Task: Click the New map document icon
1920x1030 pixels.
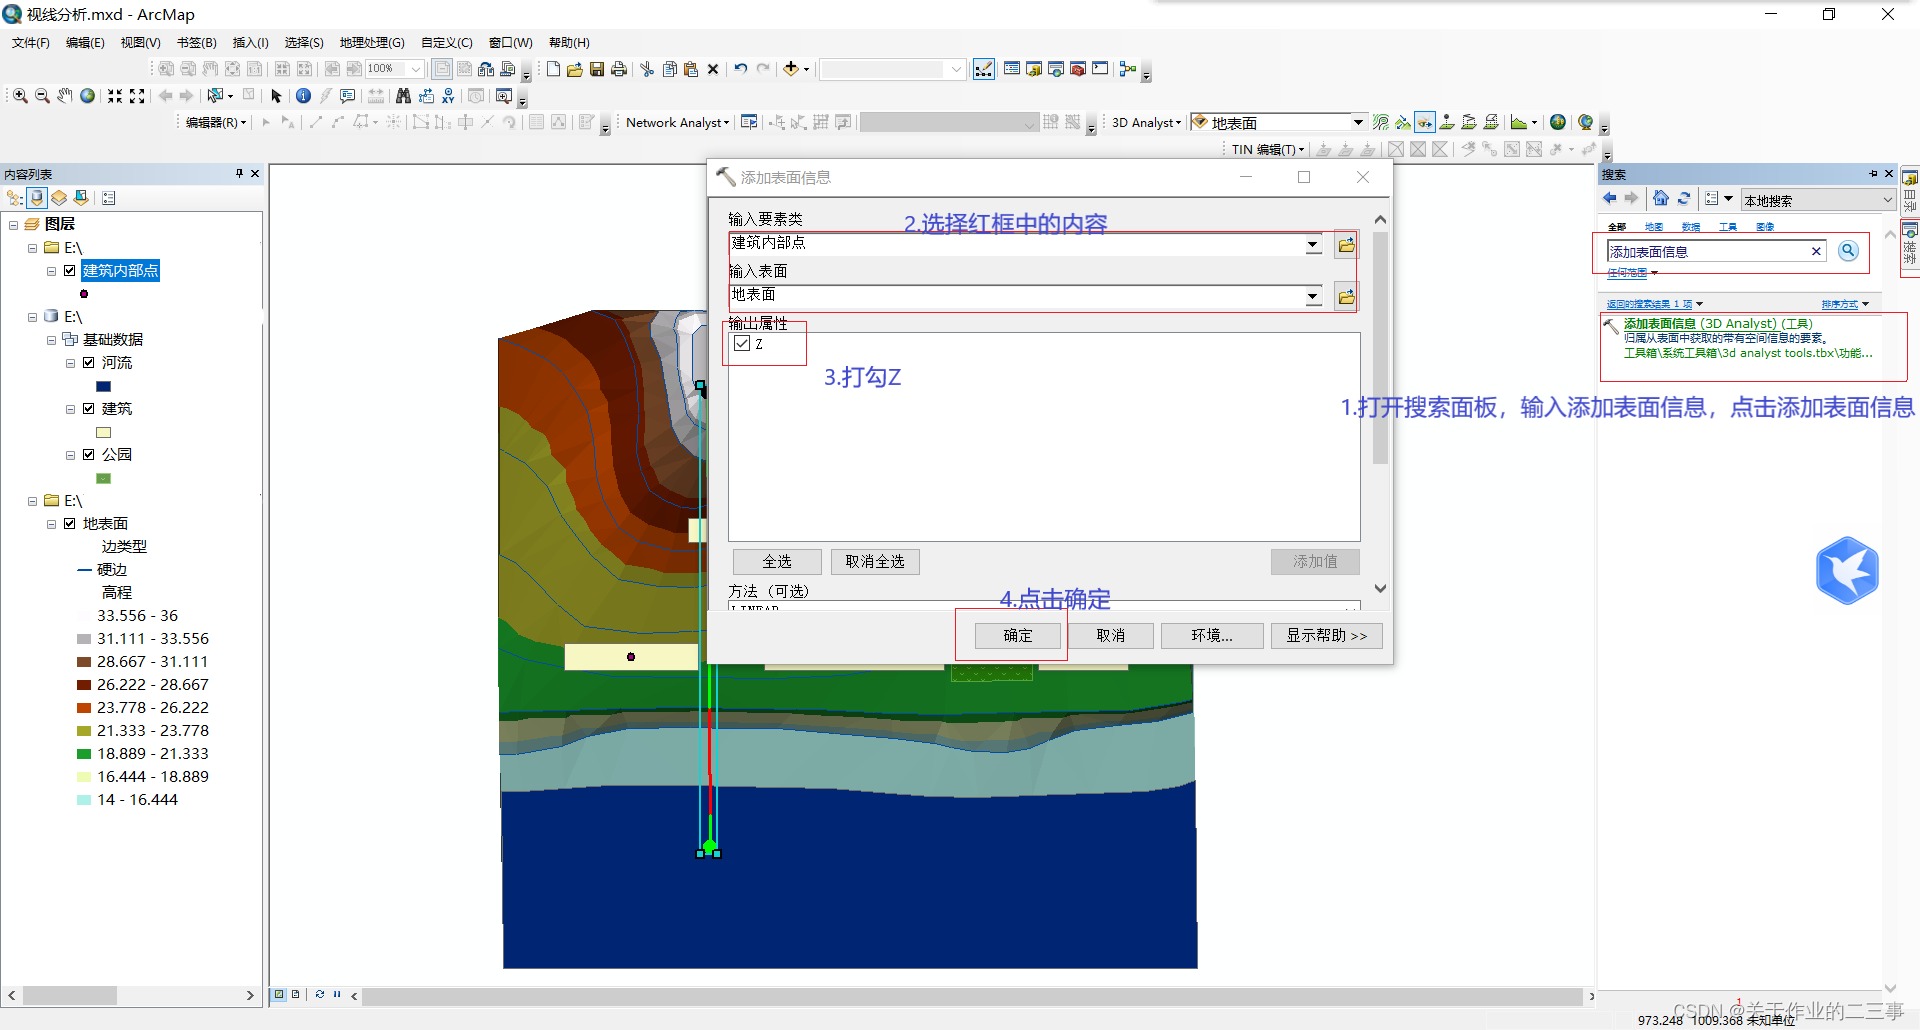Action: pos(553,69)
